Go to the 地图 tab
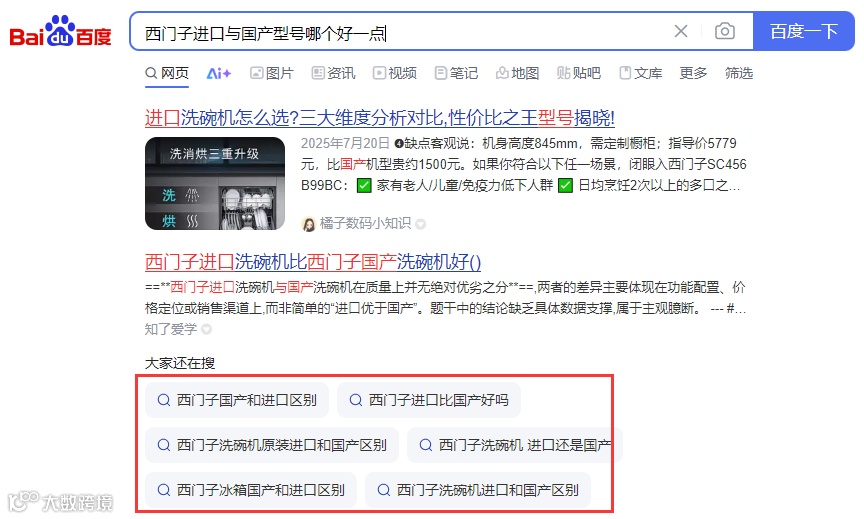864x519 pixels. point(517,73)
